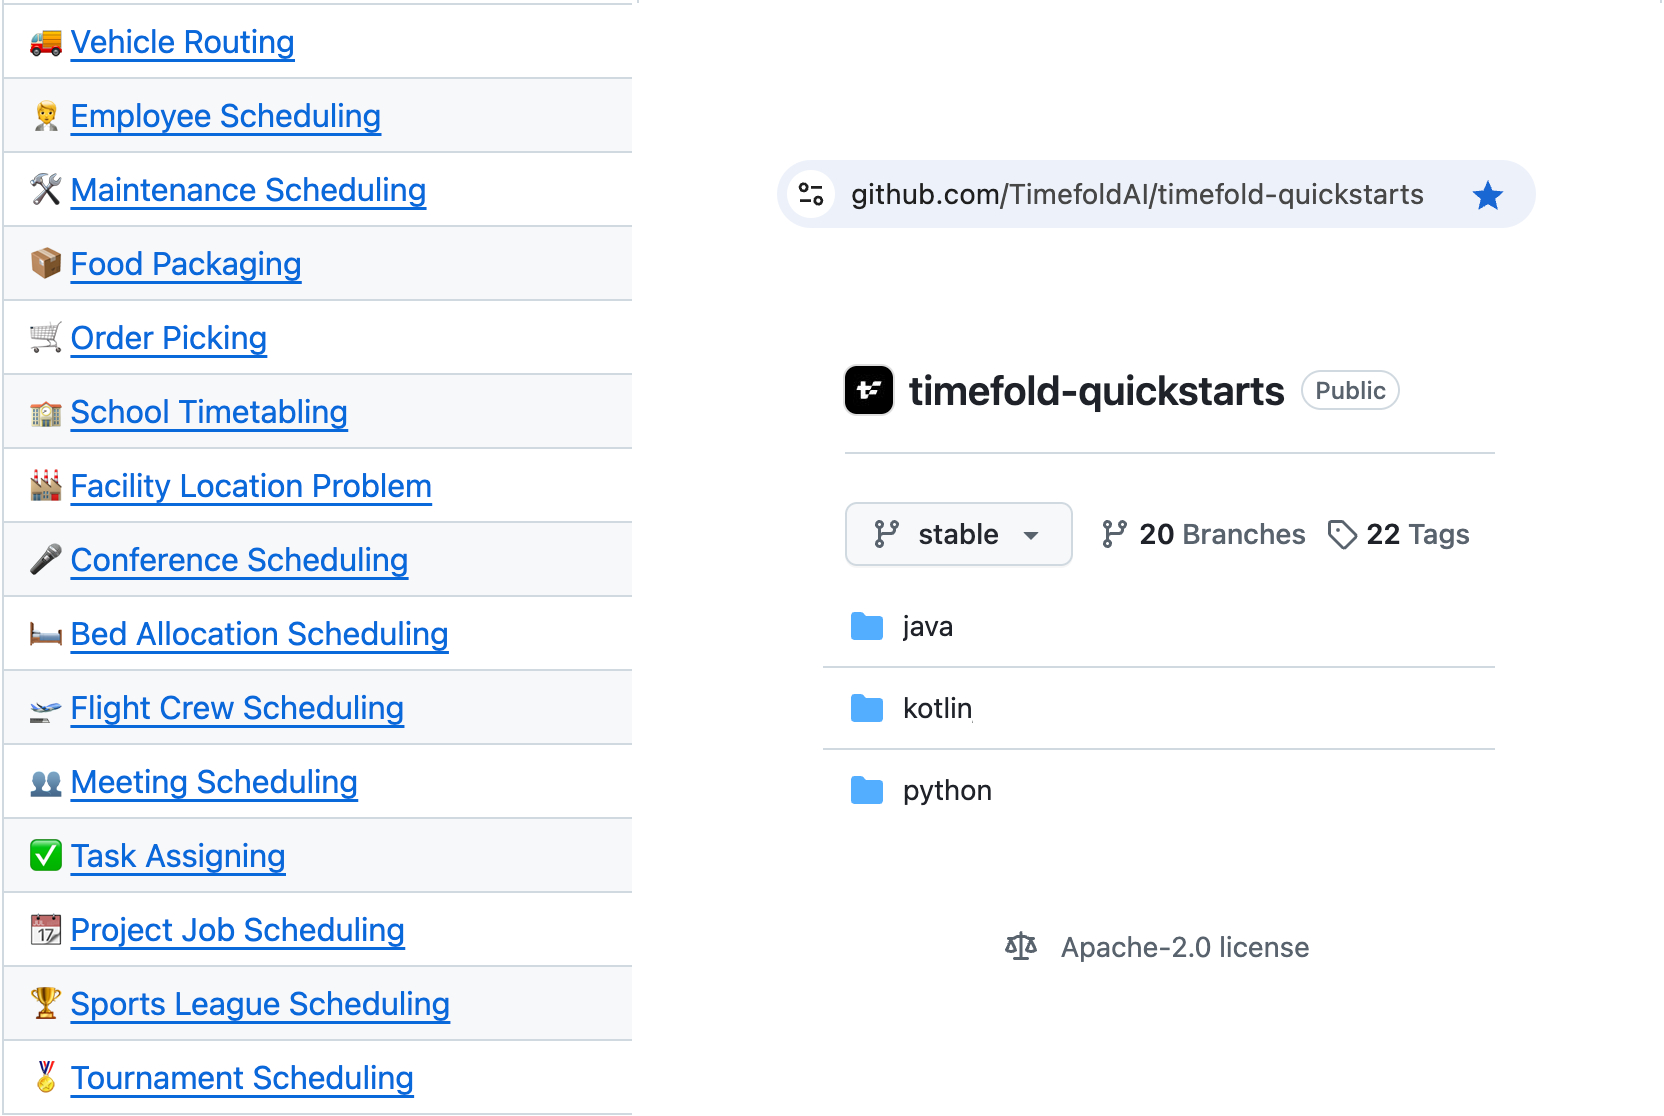
Task: Open the Apache-2.0 license link
Action: 1184,947
